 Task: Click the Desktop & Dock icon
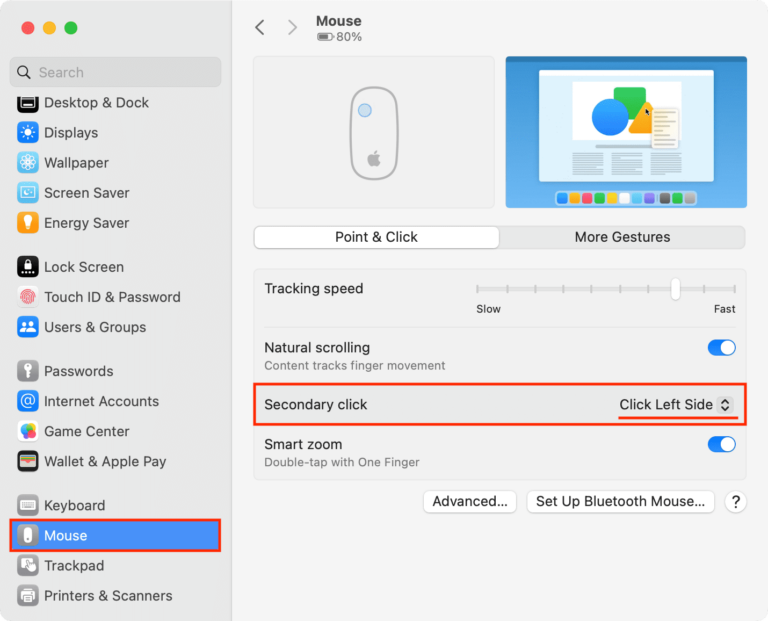pyautogui.click(x=28, y=103)
